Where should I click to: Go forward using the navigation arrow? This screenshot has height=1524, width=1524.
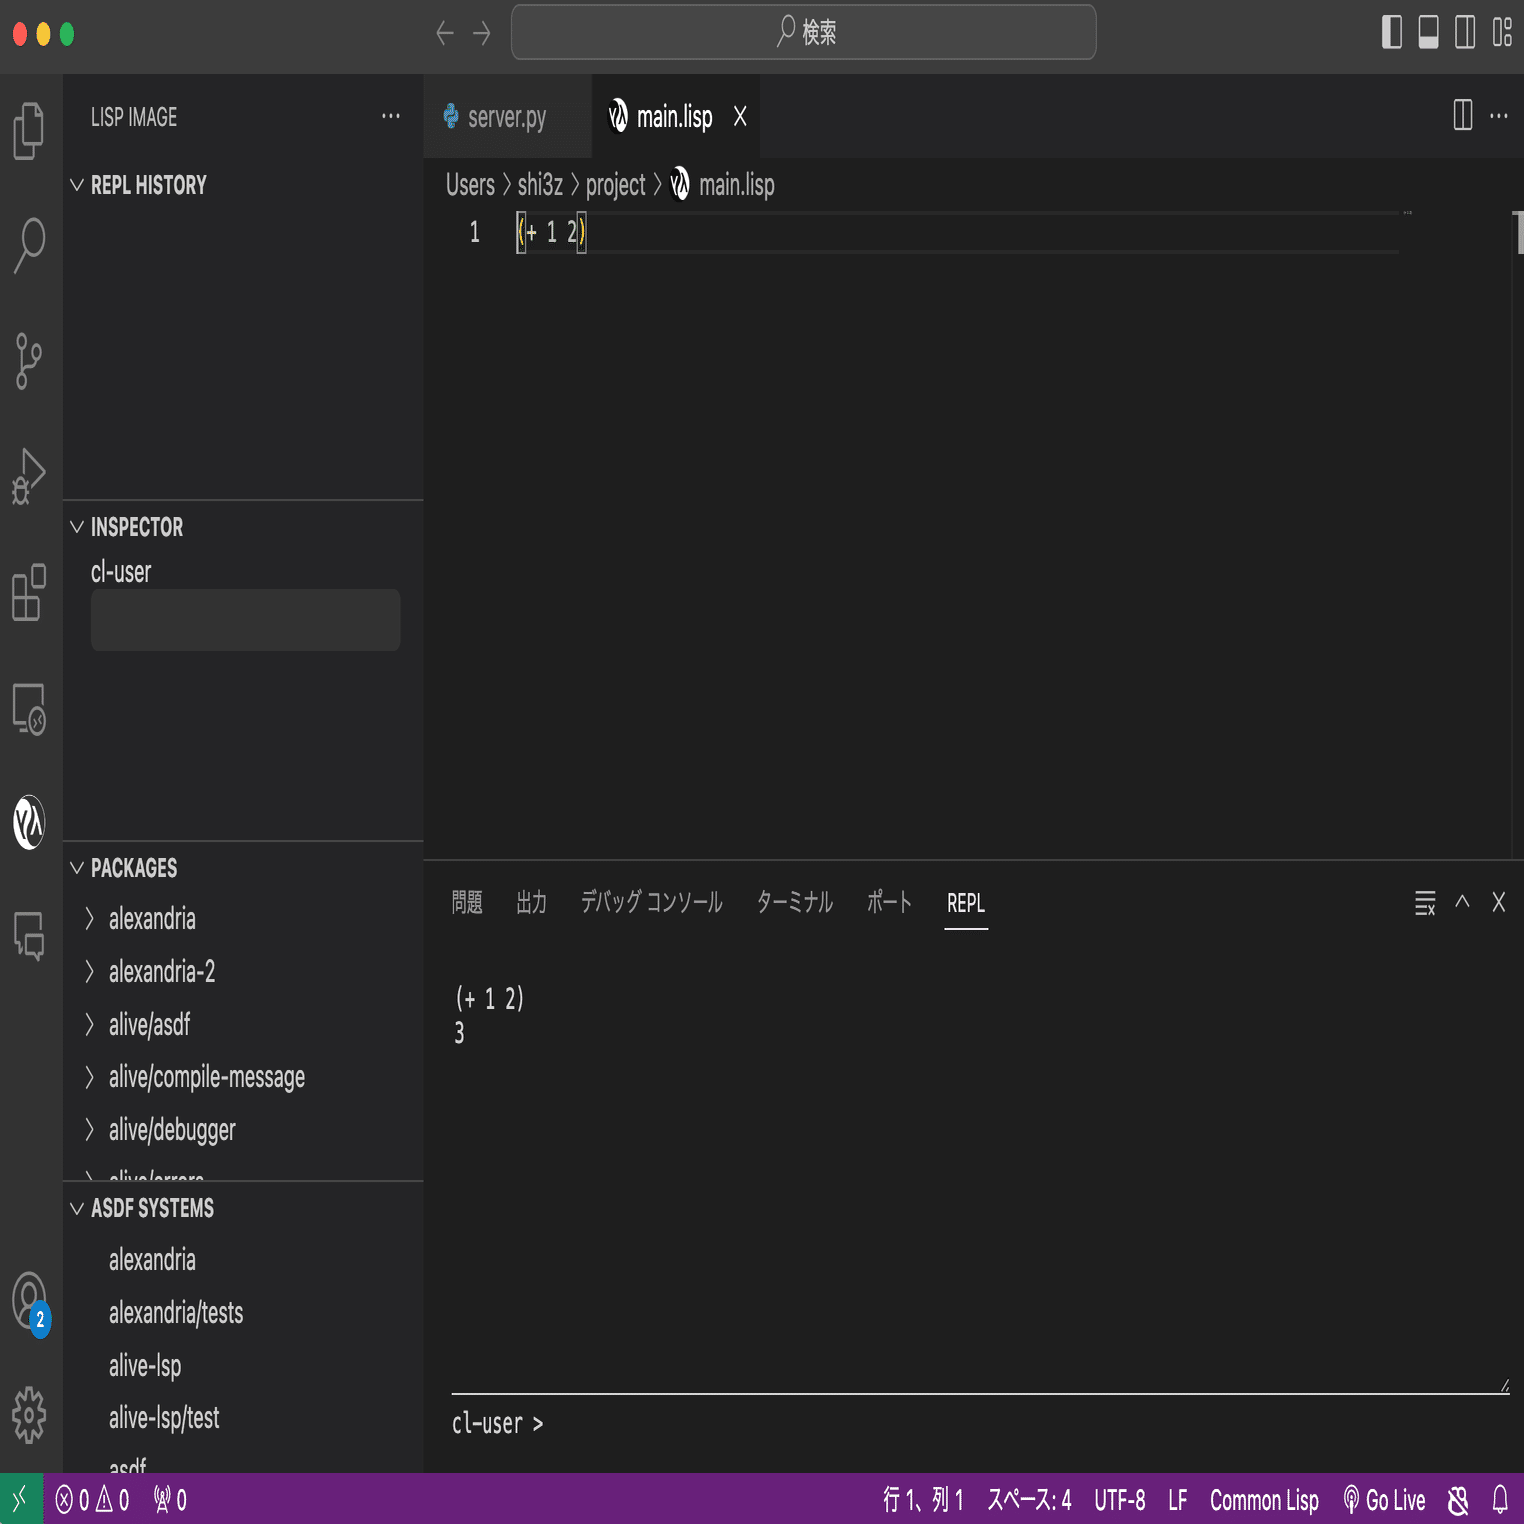tap(482, 33)
